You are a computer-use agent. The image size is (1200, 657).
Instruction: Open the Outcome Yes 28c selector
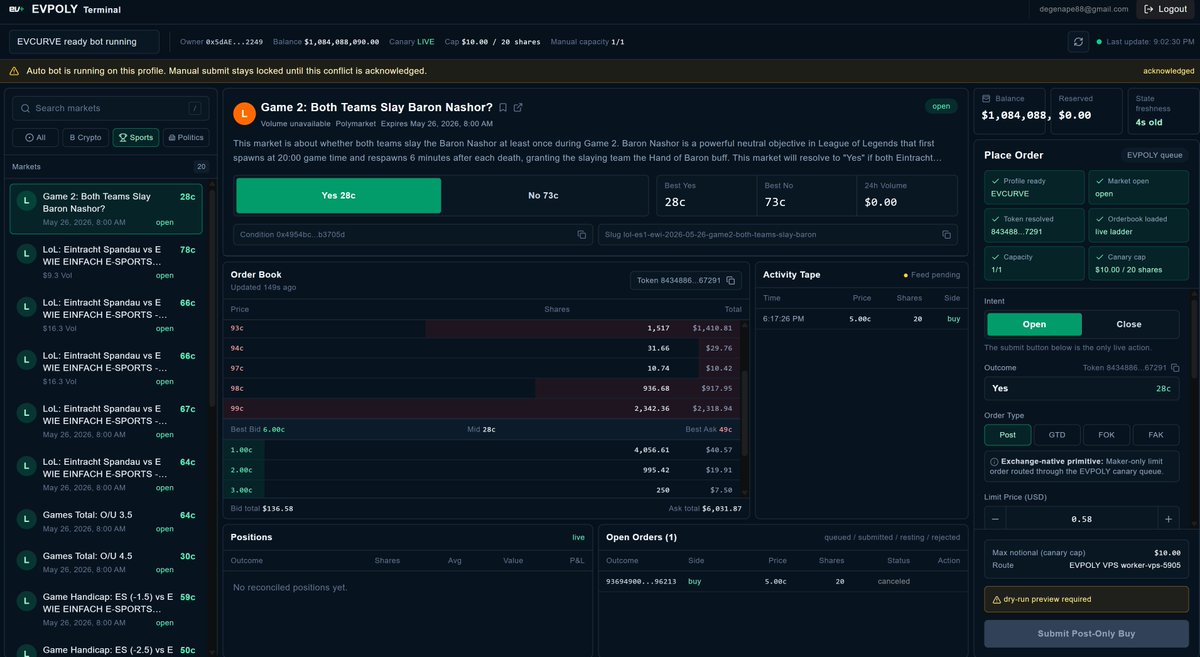[x=1081, y=389]
